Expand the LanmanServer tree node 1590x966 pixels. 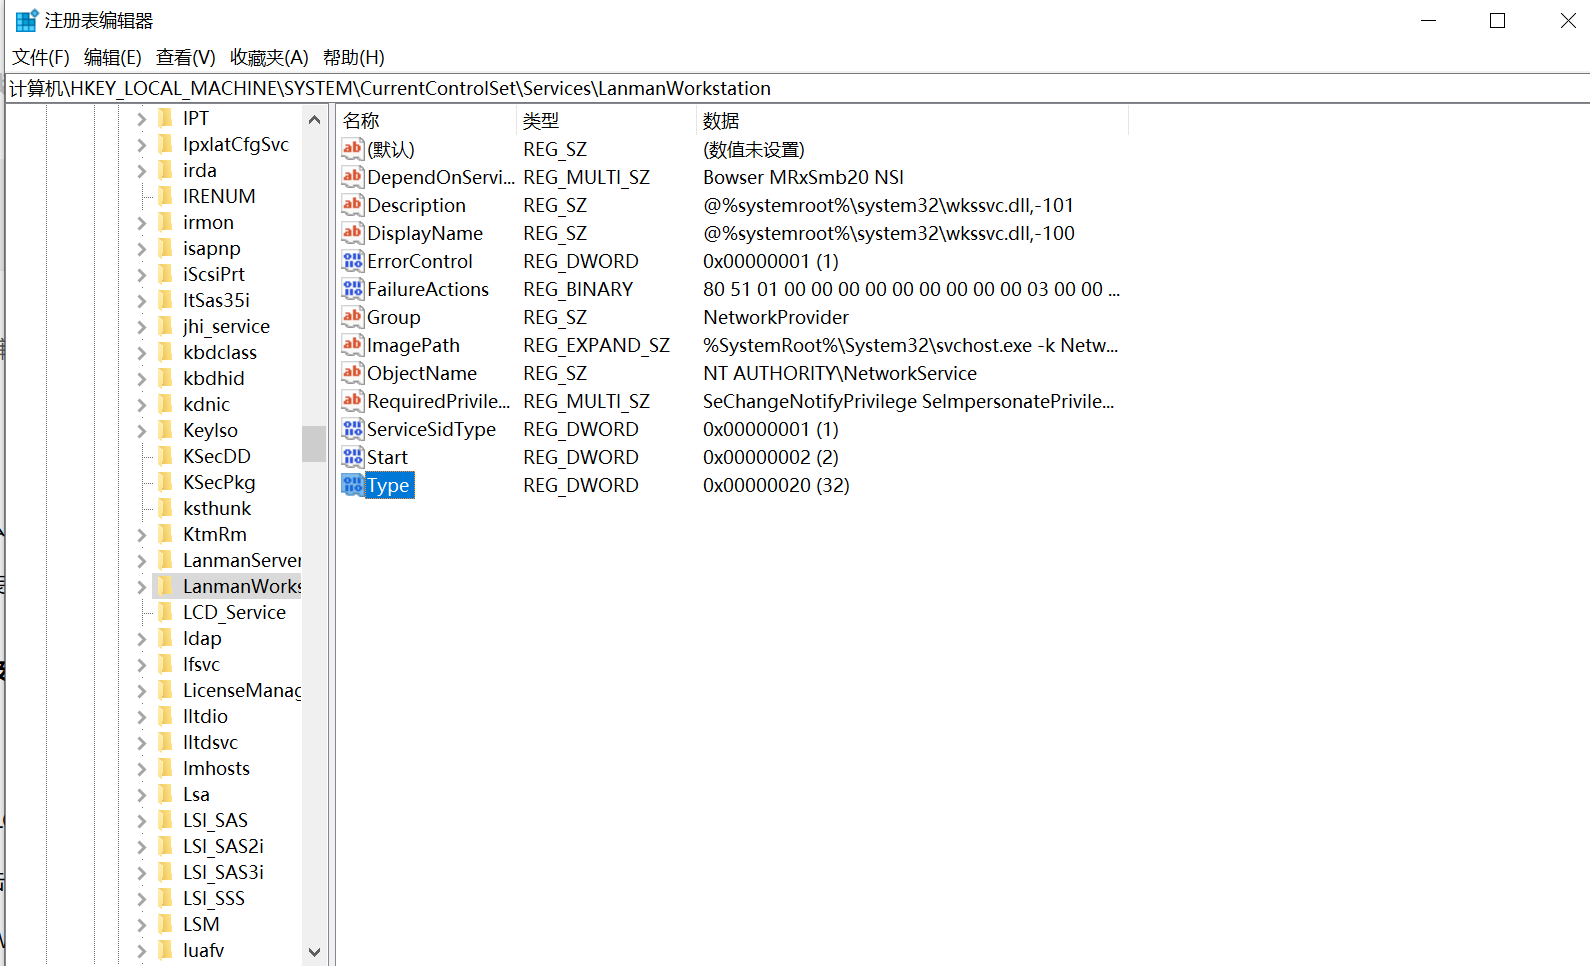141,561
